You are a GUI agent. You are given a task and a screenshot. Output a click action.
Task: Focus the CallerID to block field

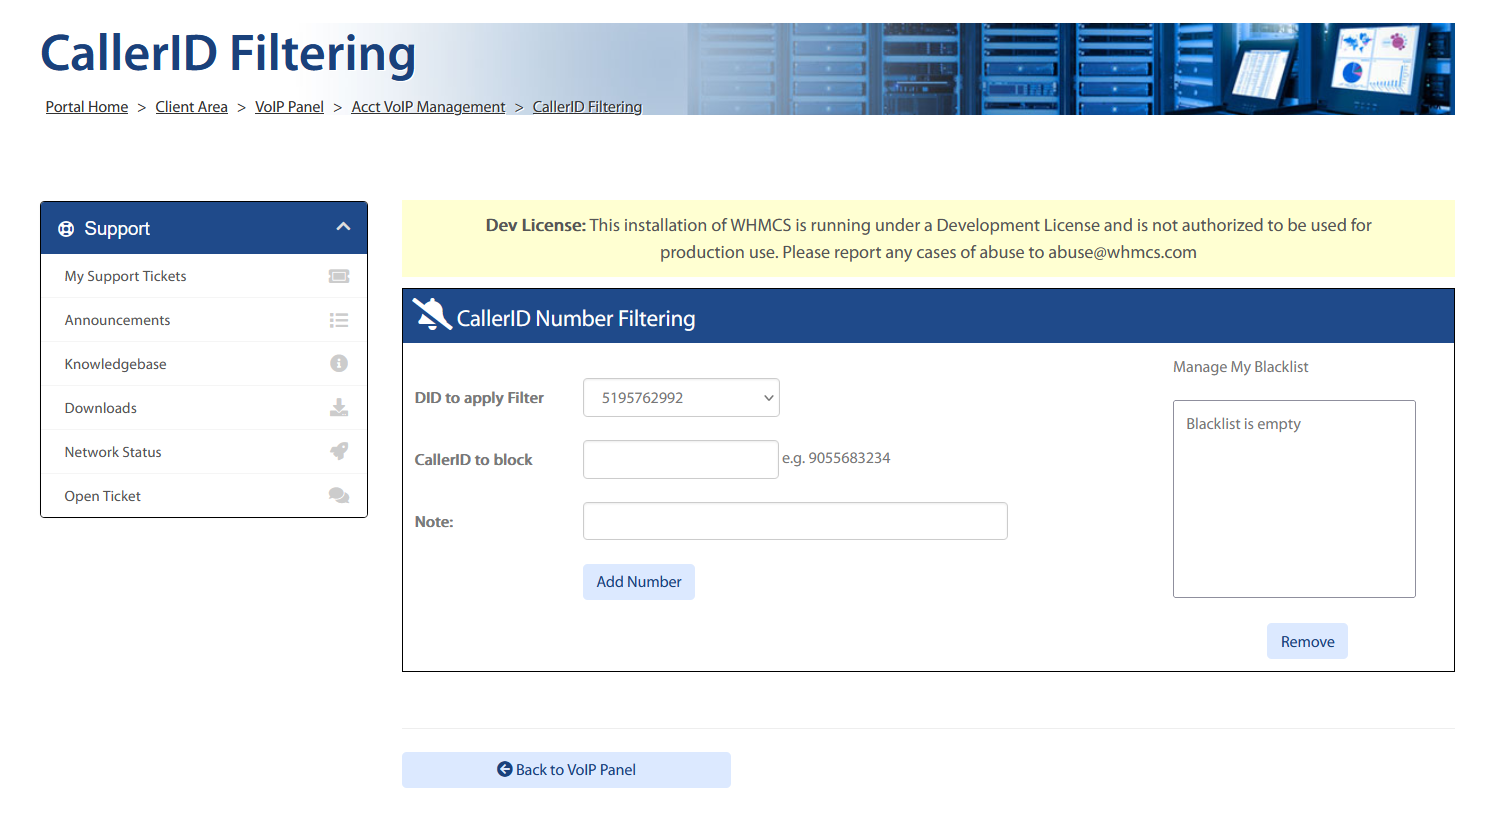[681, 459]
